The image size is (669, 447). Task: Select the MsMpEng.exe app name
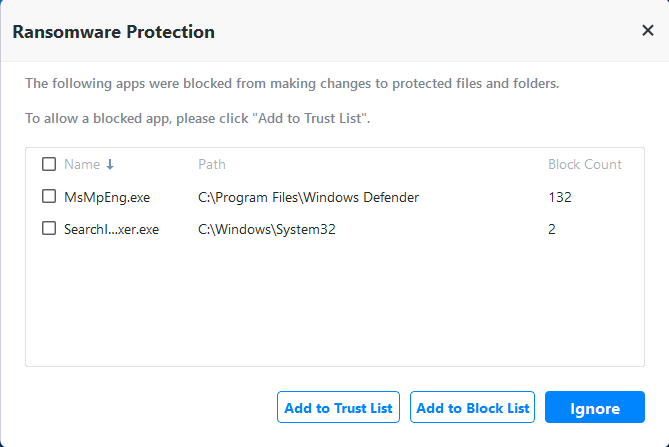point(107,198)
